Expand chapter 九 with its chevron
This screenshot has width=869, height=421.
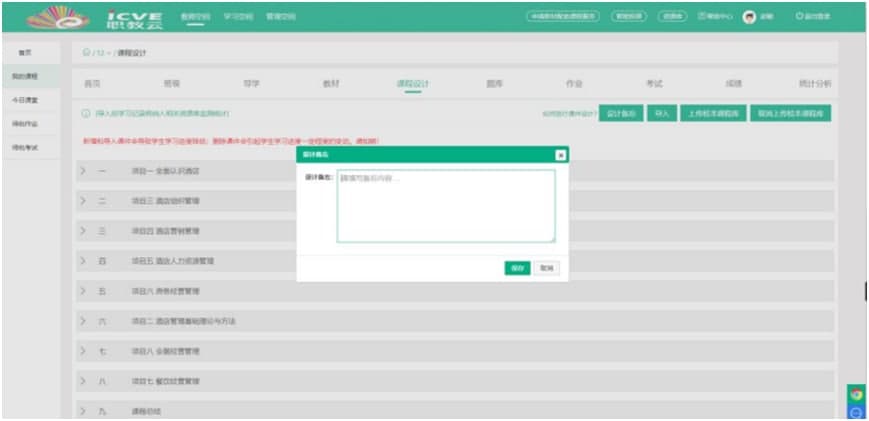[x=83, y=412]
